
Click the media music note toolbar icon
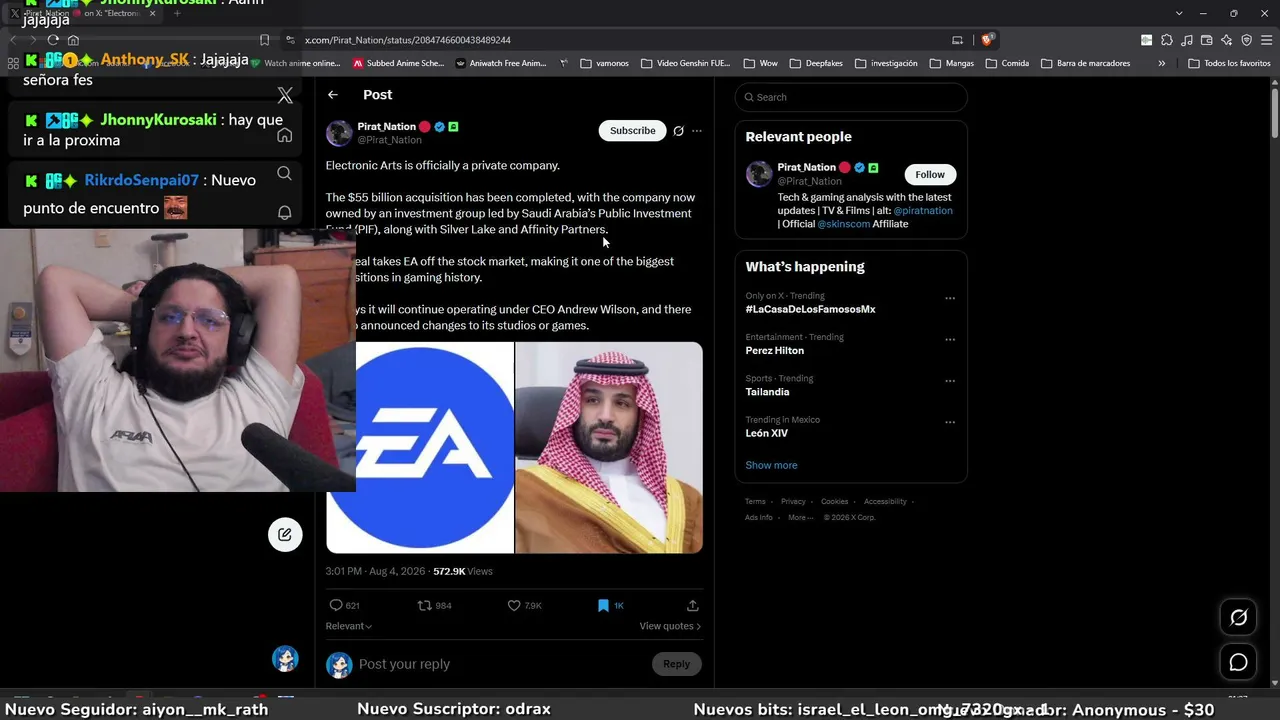coord(1186,40)
